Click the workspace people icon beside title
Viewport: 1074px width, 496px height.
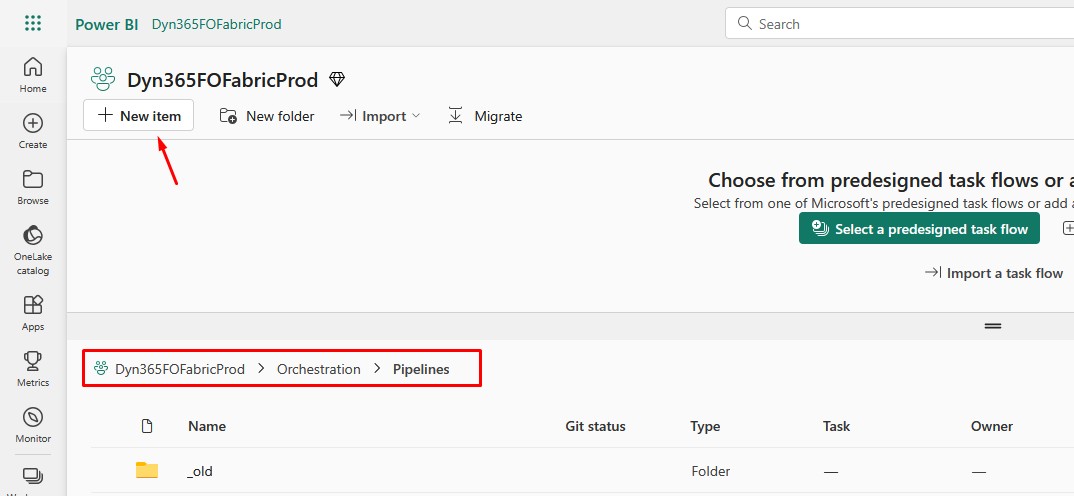click(x=103, y=79)
